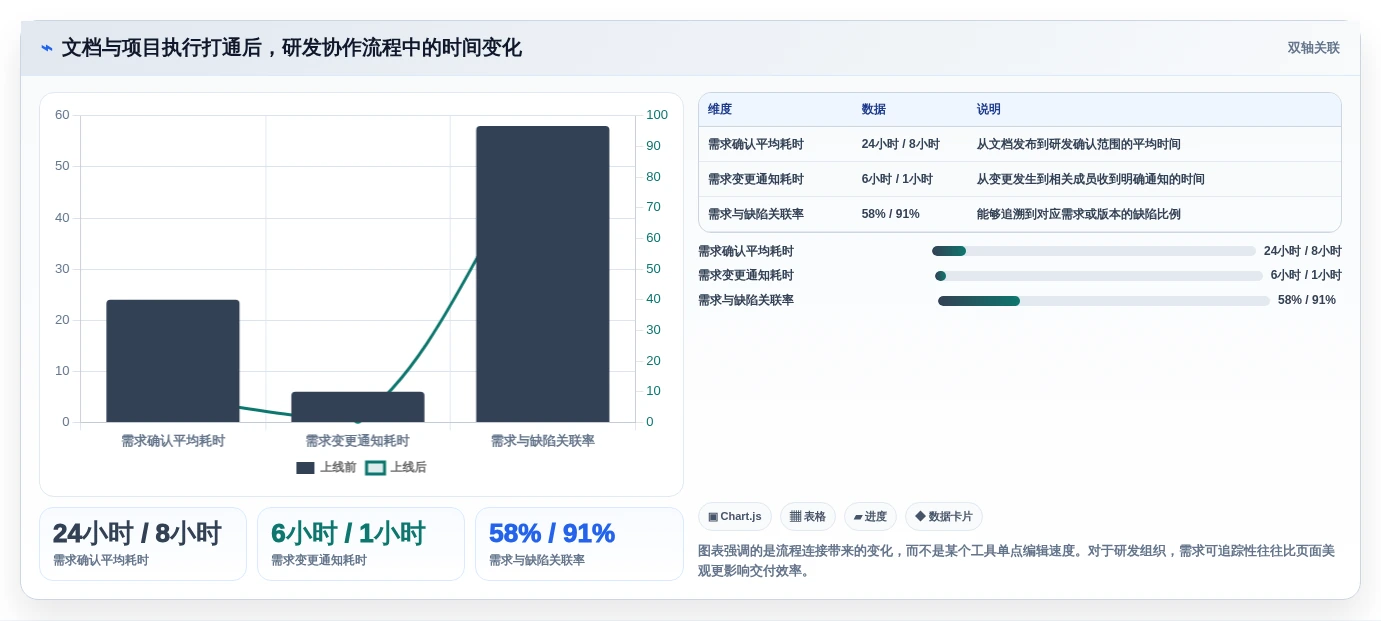Click the 表格 tag chip
The image size is (1381, 621).
coord(808,517)
